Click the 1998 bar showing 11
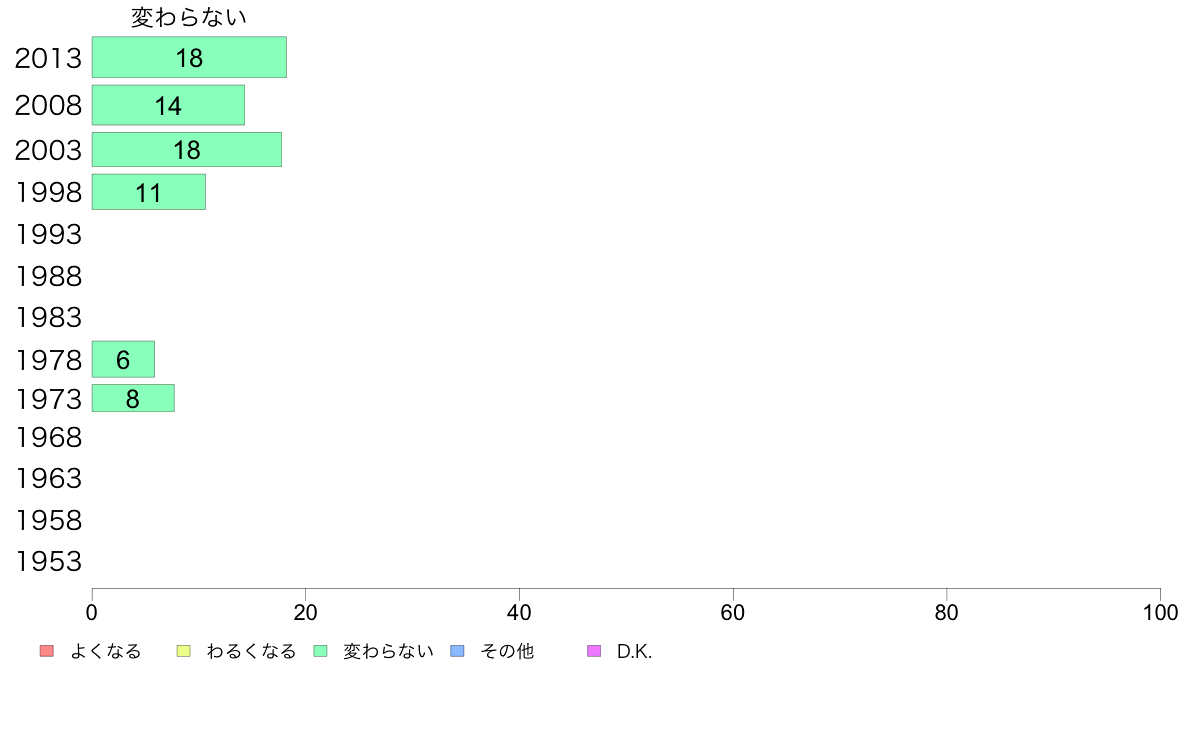 (148, 192)
